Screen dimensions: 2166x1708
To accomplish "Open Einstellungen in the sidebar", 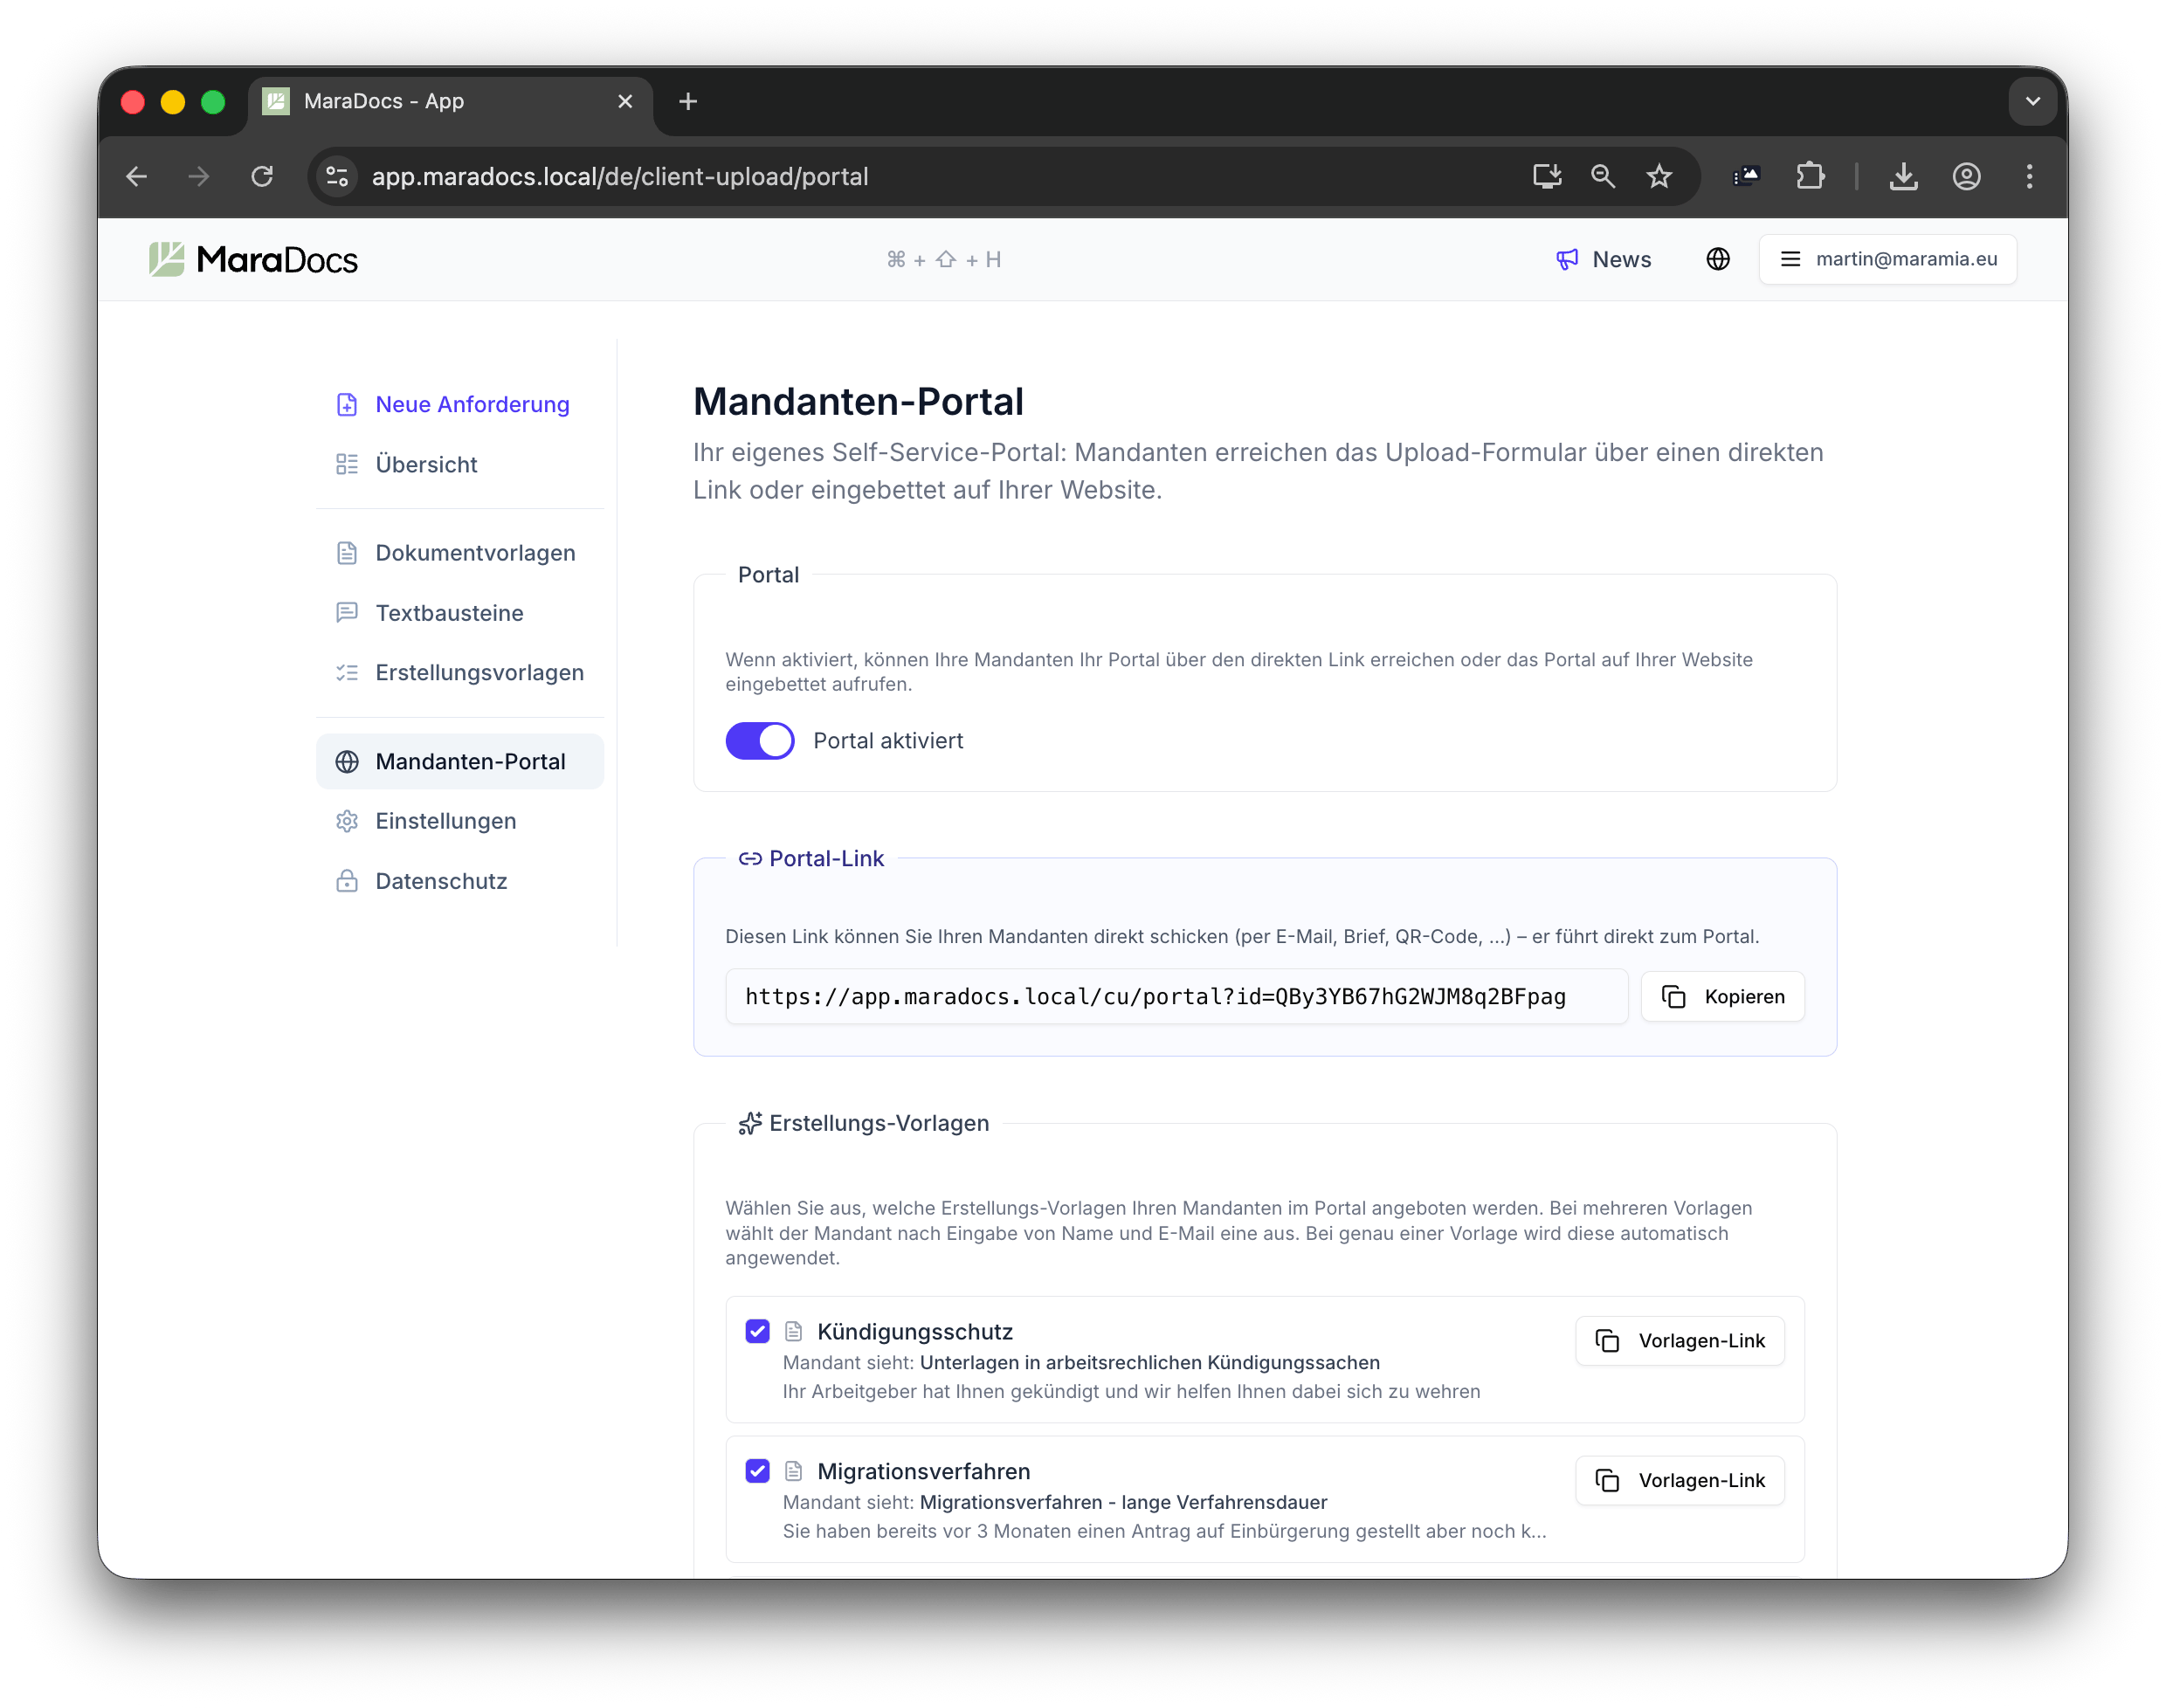I will tap(460, 821).
